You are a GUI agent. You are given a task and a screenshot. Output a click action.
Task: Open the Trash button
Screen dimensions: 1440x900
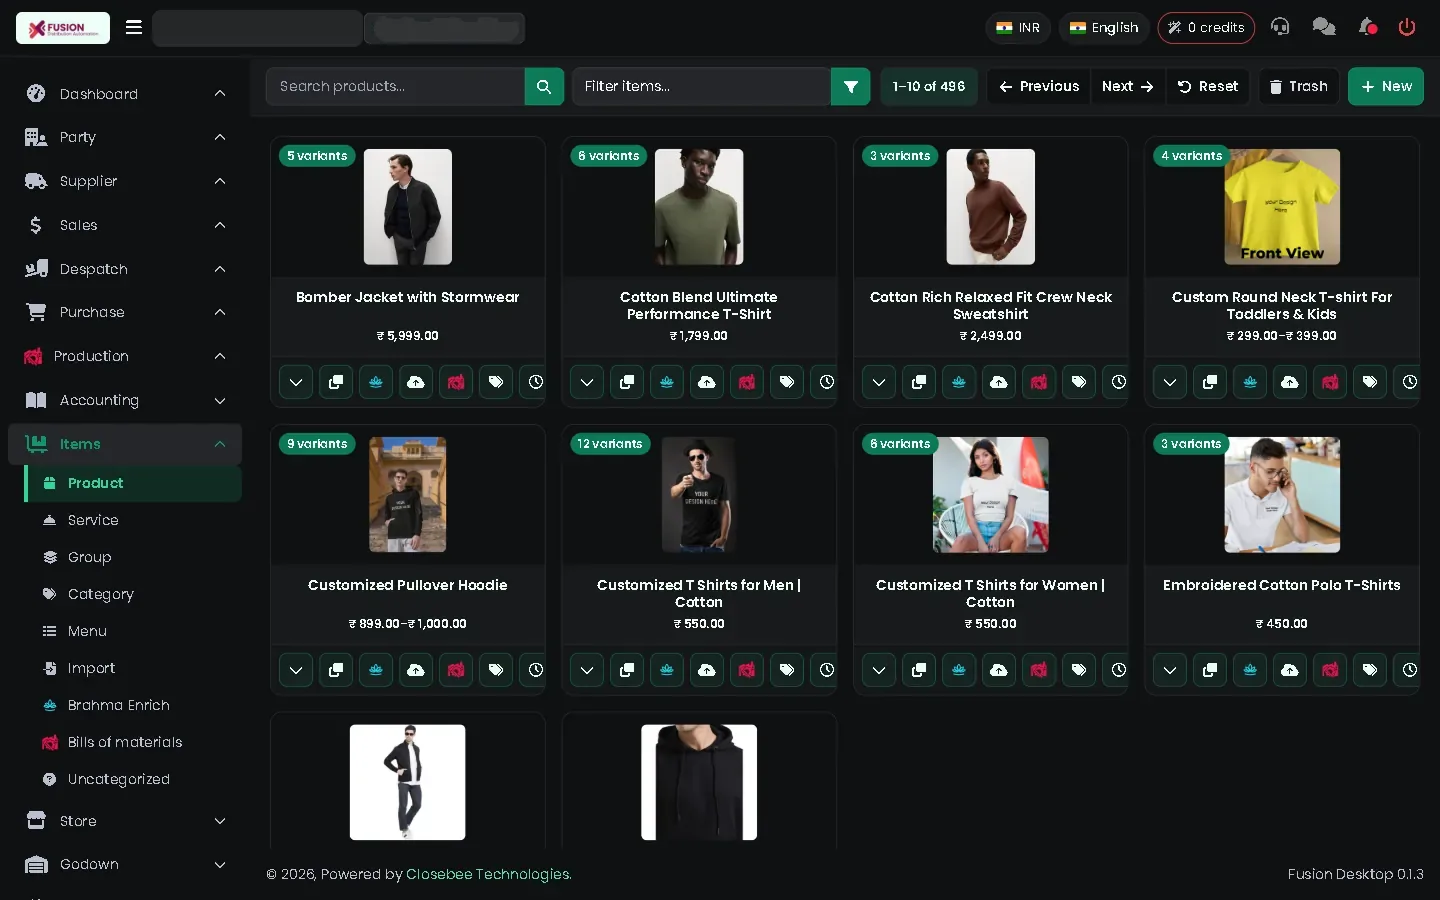[1299, 86]
